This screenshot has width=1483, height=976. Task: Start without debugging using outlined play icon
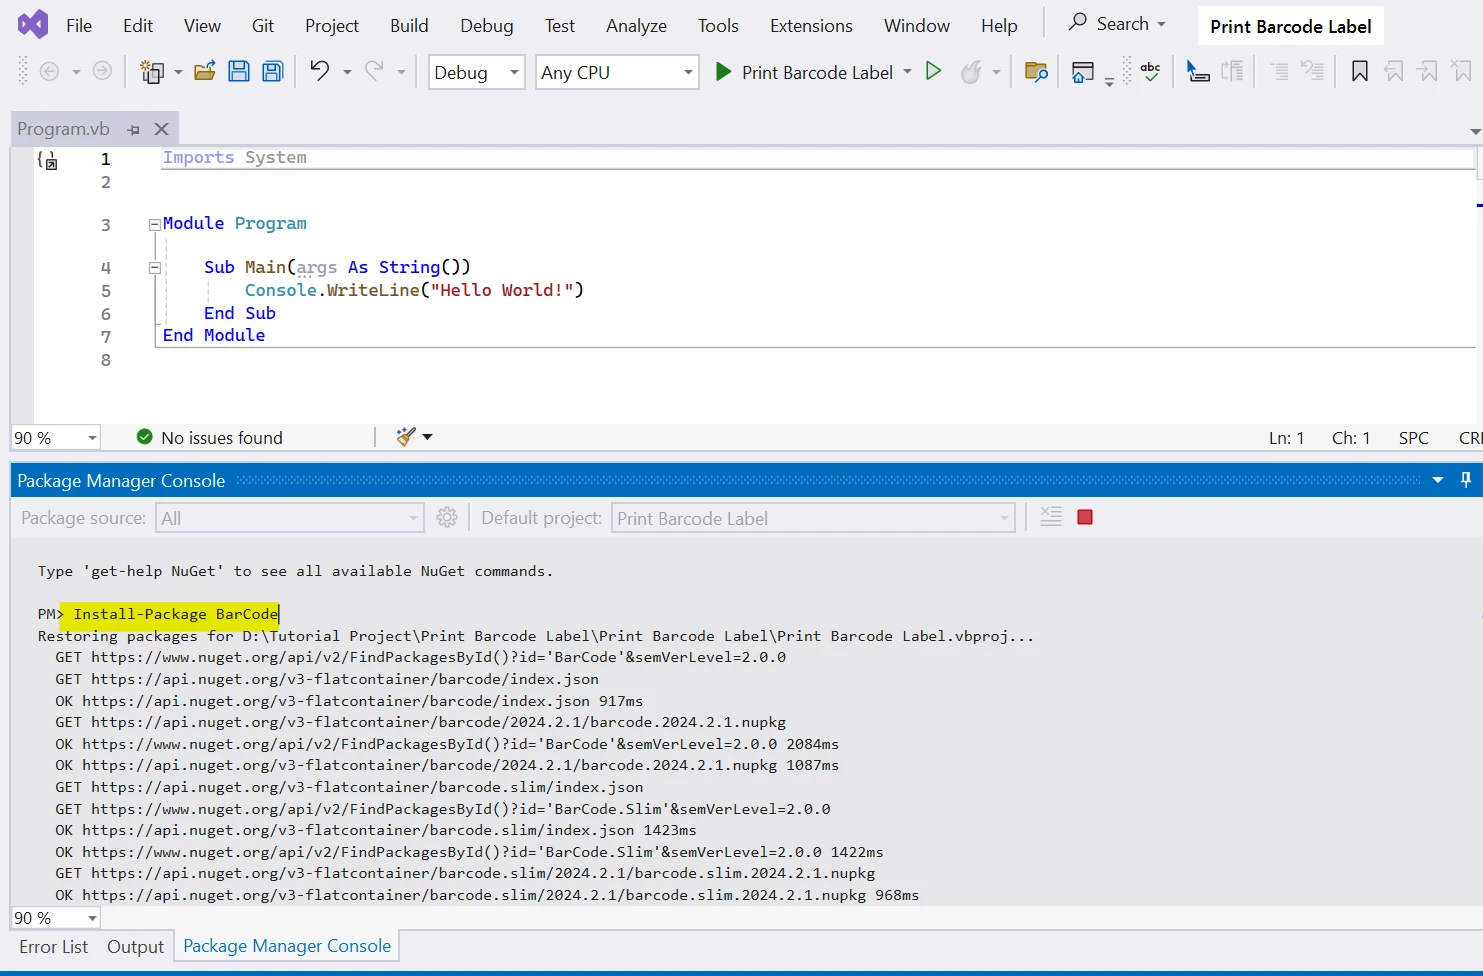point(933,71)
